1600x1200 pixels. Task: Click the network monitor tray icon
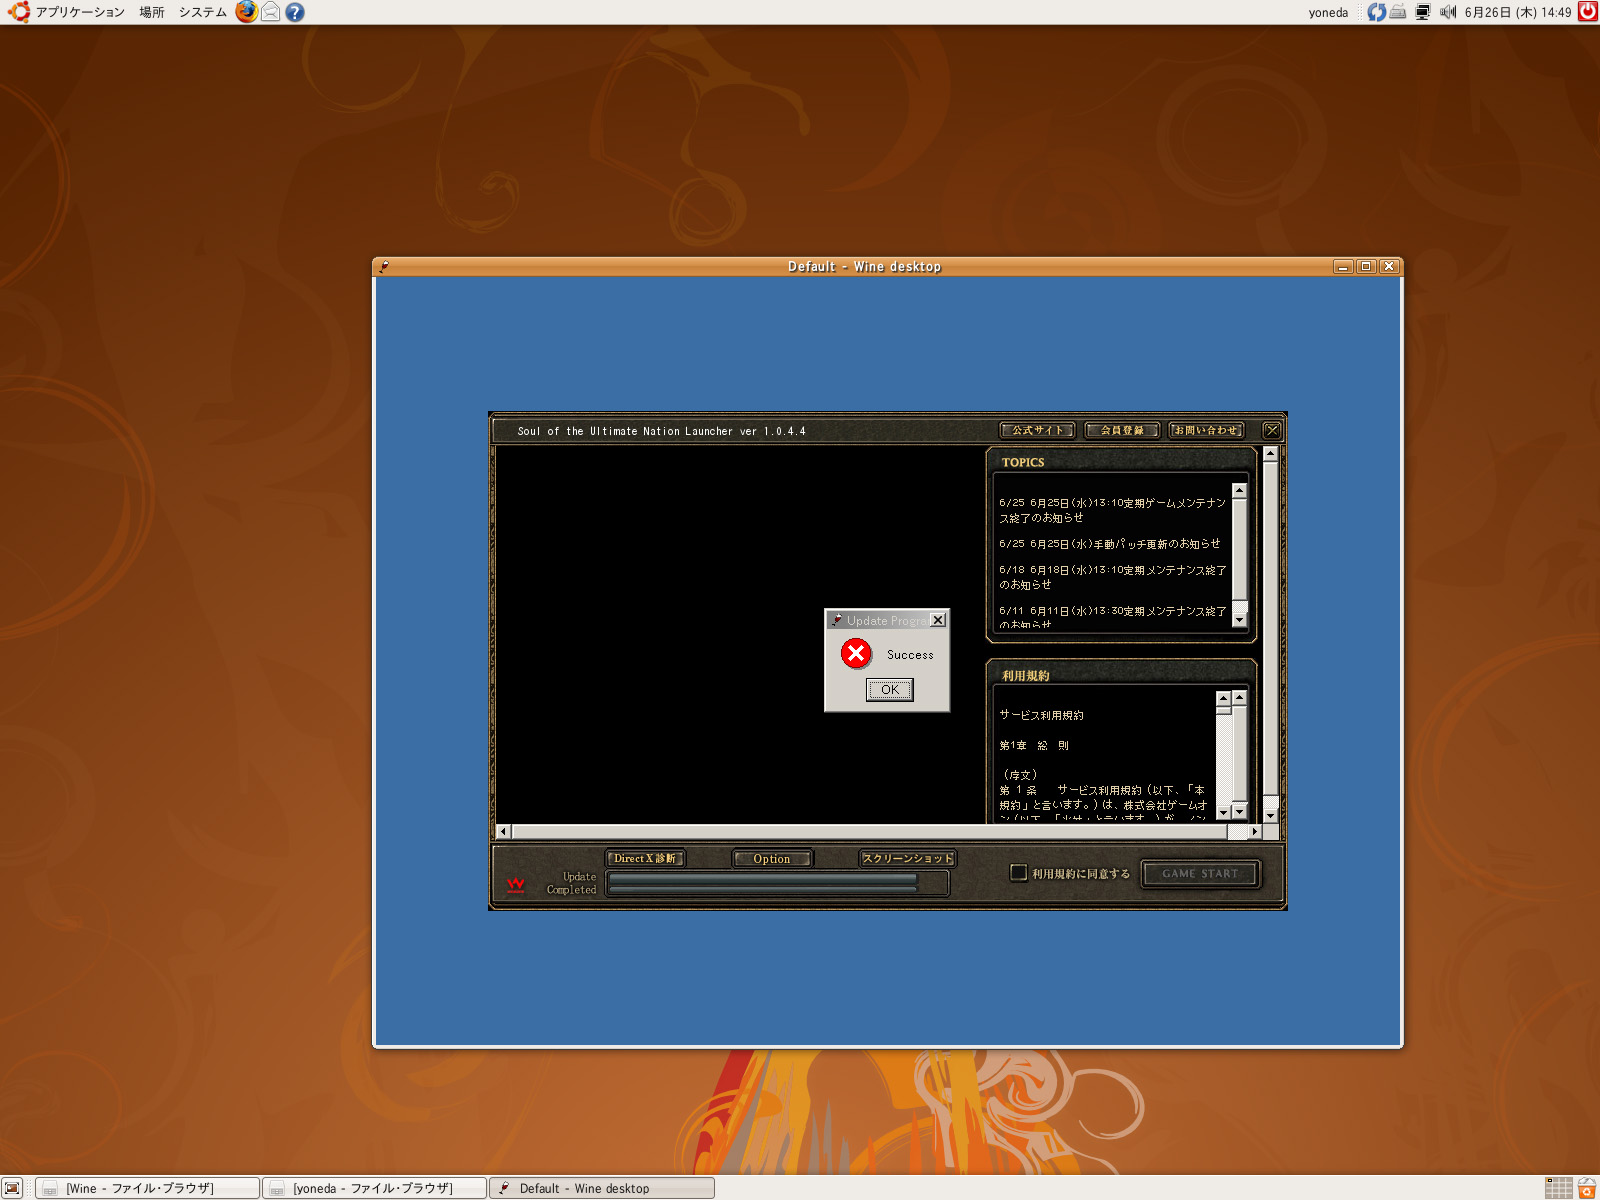pyautogui.click(x=1422, y=12)
